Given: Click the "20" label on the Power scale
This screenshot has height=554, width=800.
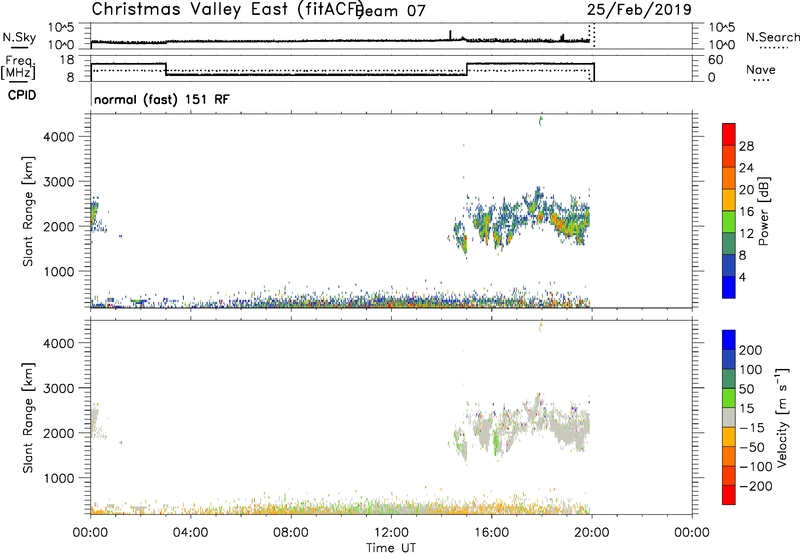Looking at the screenshot, I should tap(746, 190).
